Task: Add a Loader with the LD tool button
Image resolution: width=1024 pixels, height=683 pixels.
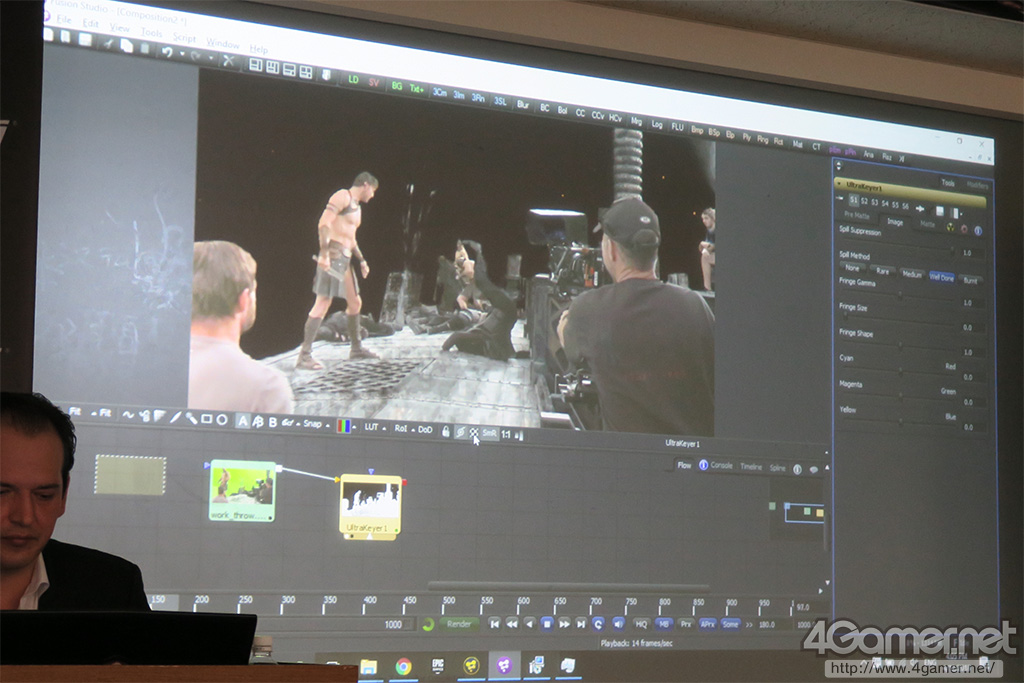Action: click(353, 80)
